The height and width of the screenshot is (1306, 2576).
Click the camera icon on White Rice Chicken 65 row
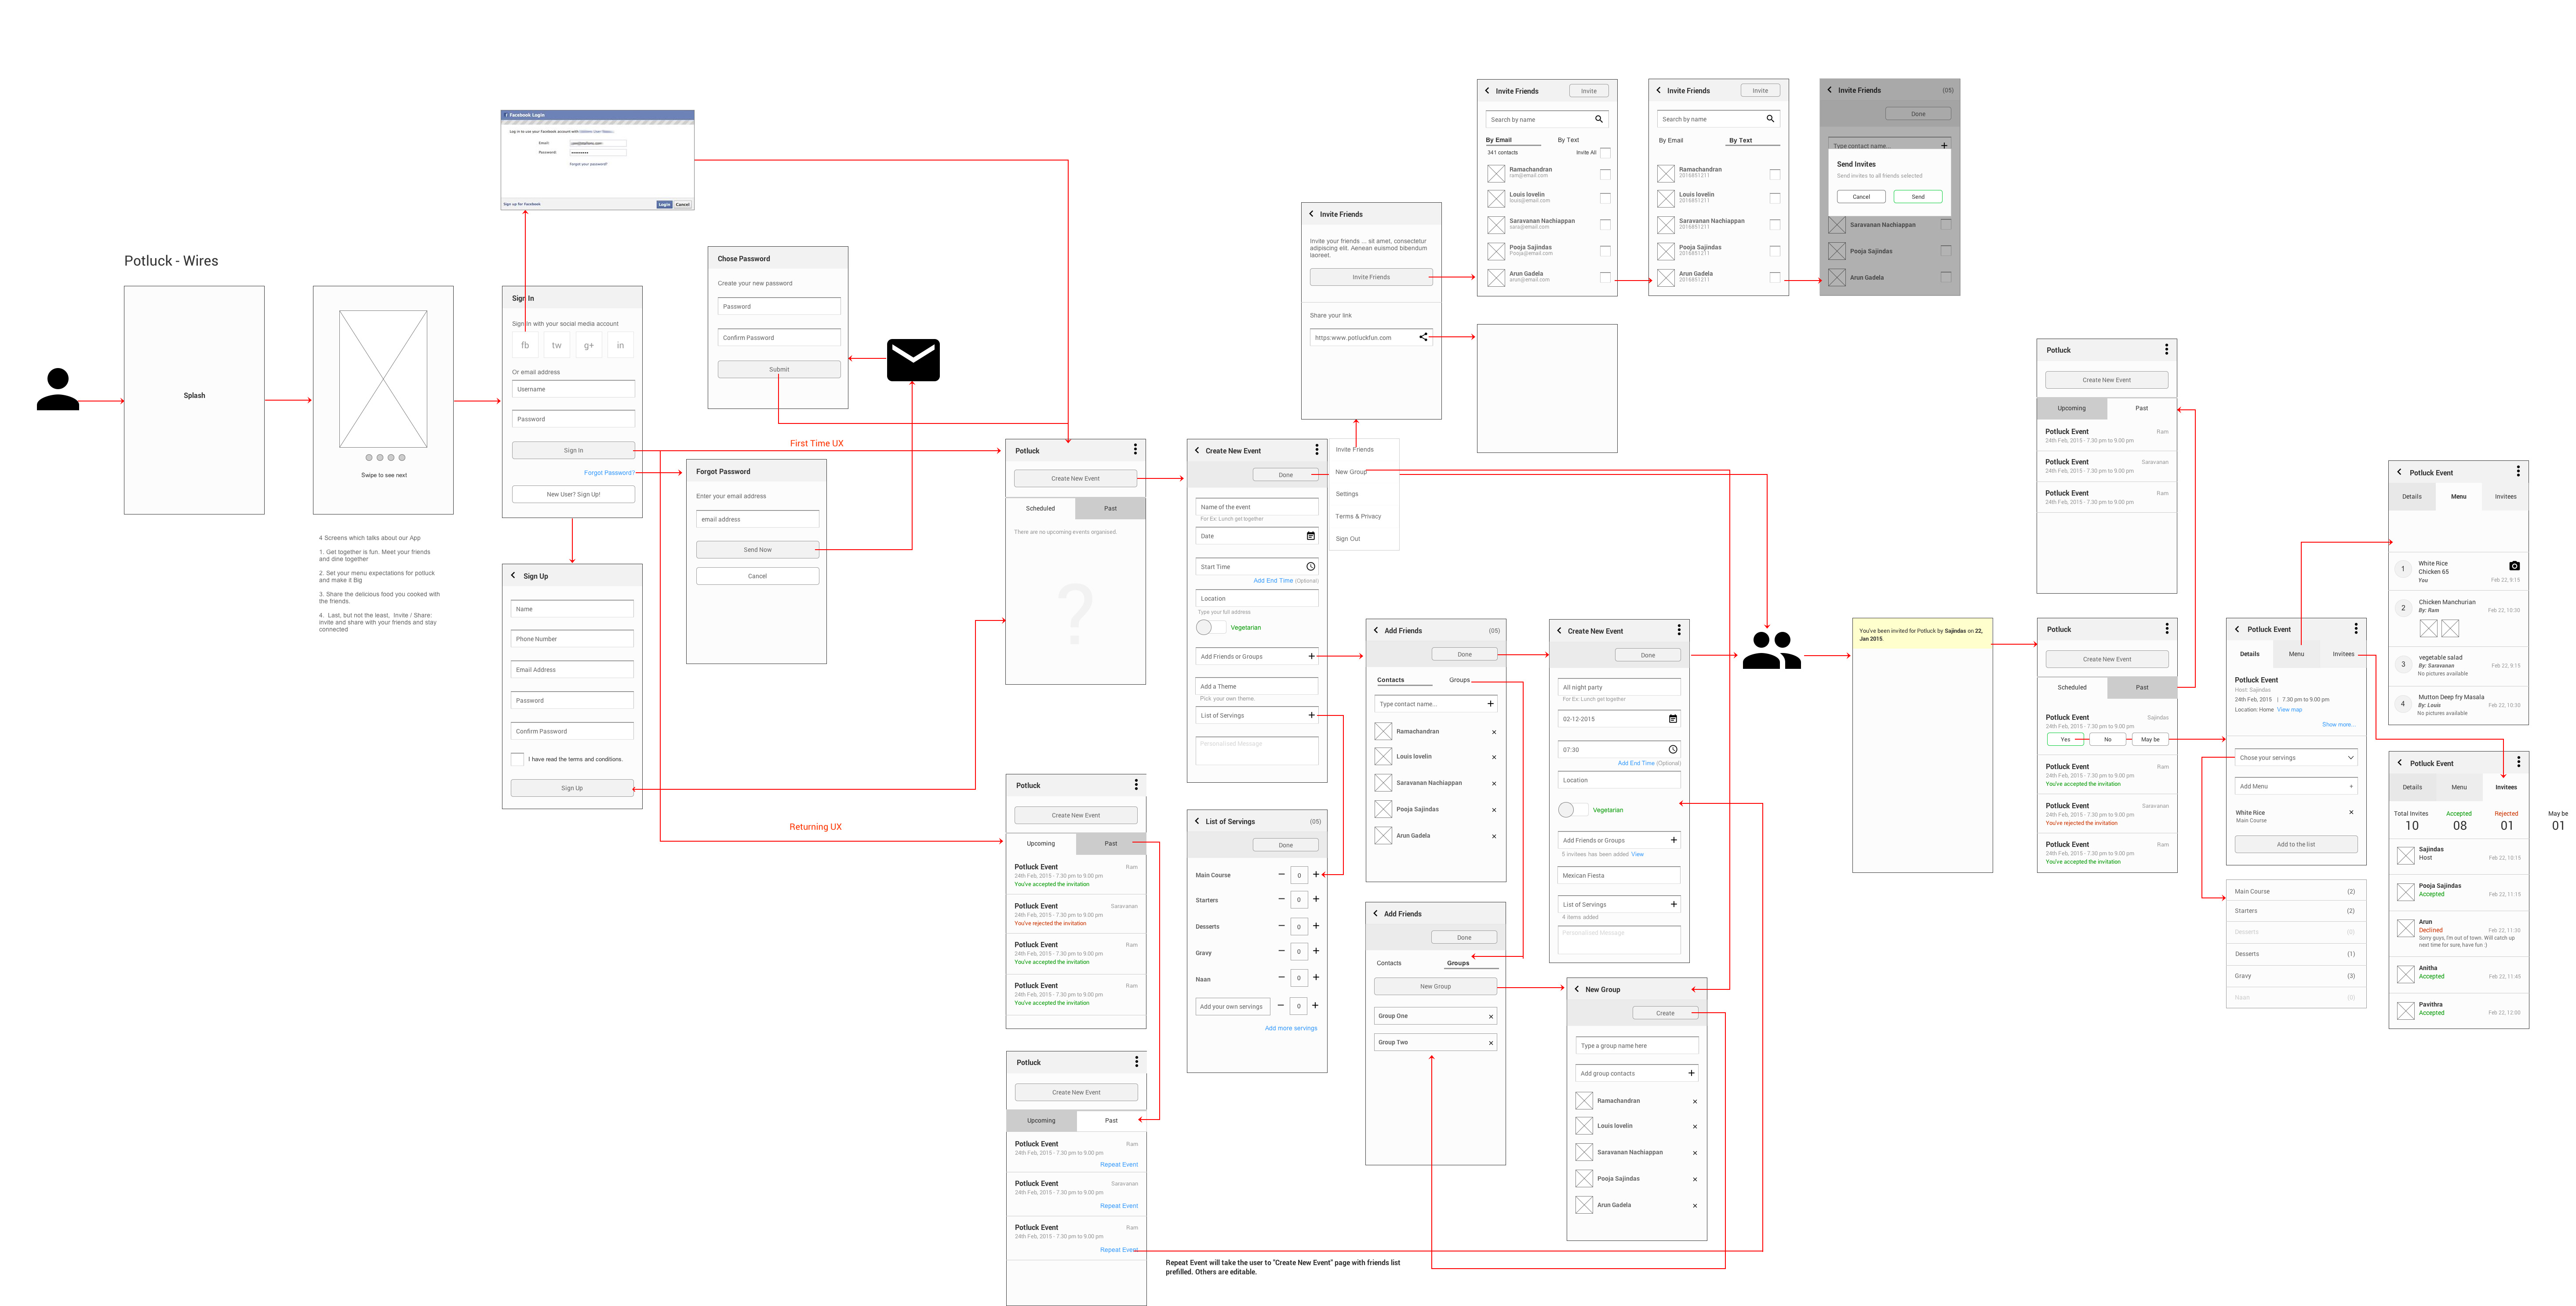2514,566
